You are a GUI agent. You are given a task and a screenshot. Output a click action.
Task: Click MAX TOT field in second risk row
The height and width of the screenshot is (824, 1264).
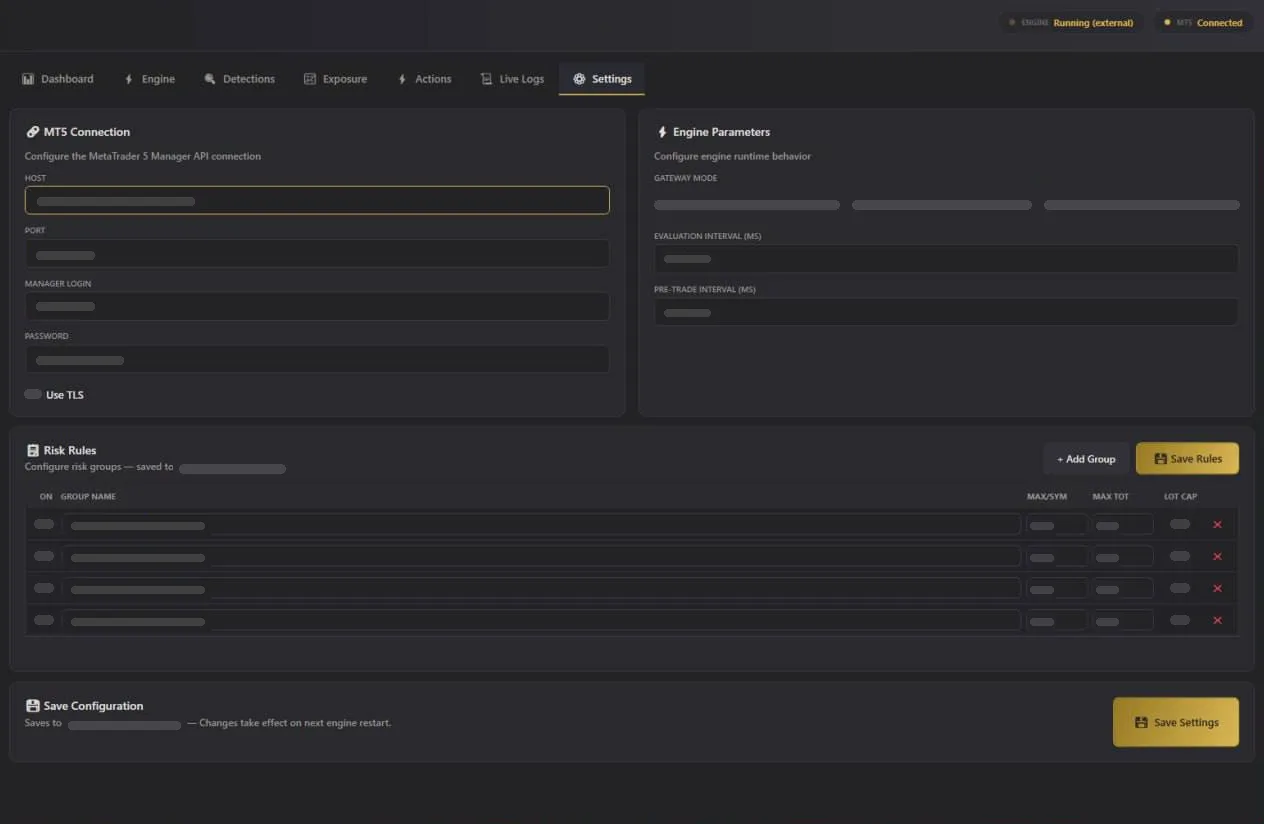pos(1123,556)
